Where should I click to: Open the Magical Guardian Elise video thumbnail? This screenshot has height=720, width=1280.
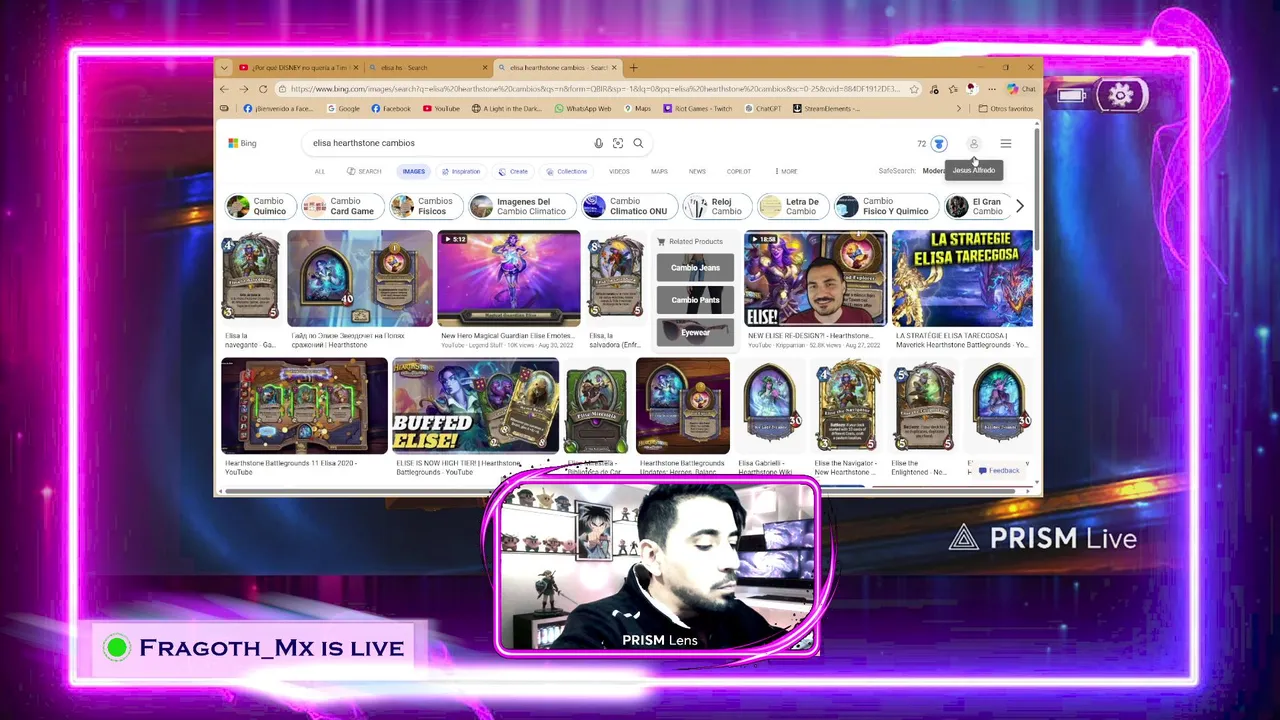tap(508, 278)
